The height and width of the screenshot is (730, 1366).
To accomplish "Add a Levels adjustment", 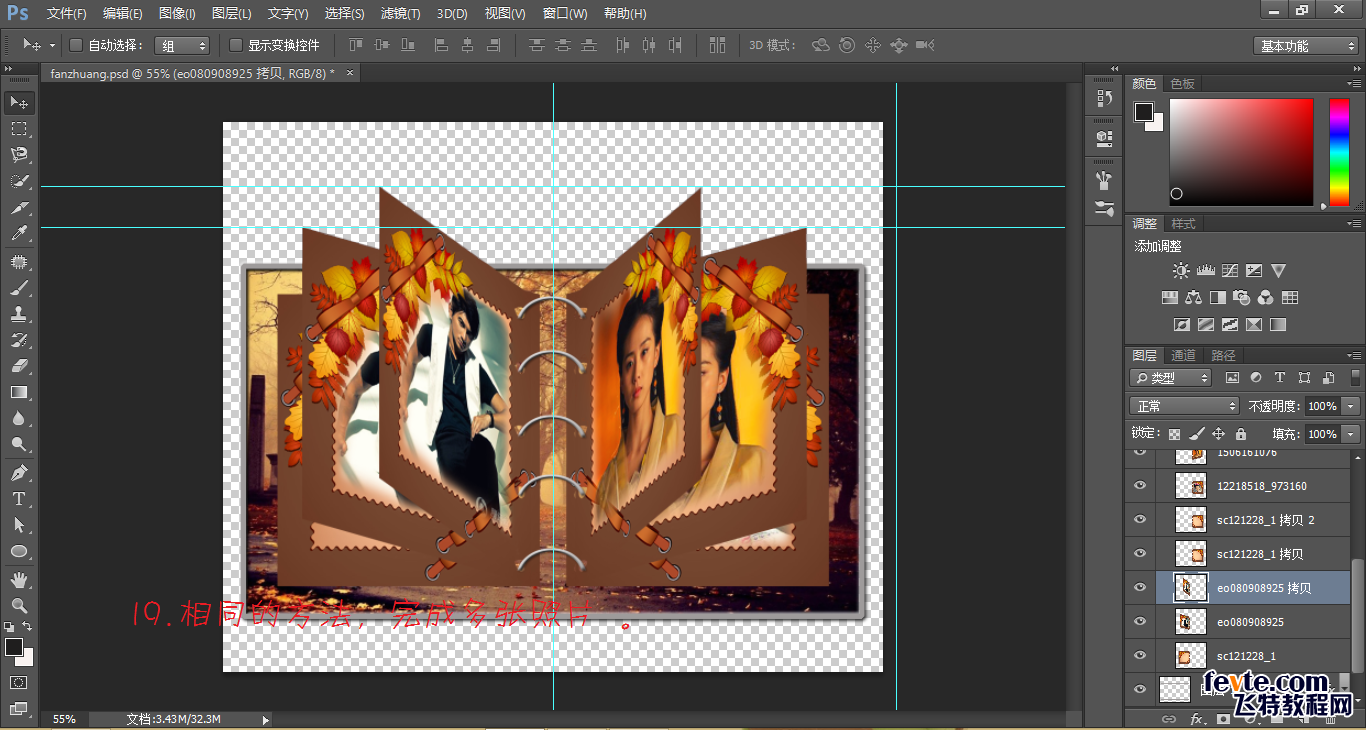I will (1205, 271).
